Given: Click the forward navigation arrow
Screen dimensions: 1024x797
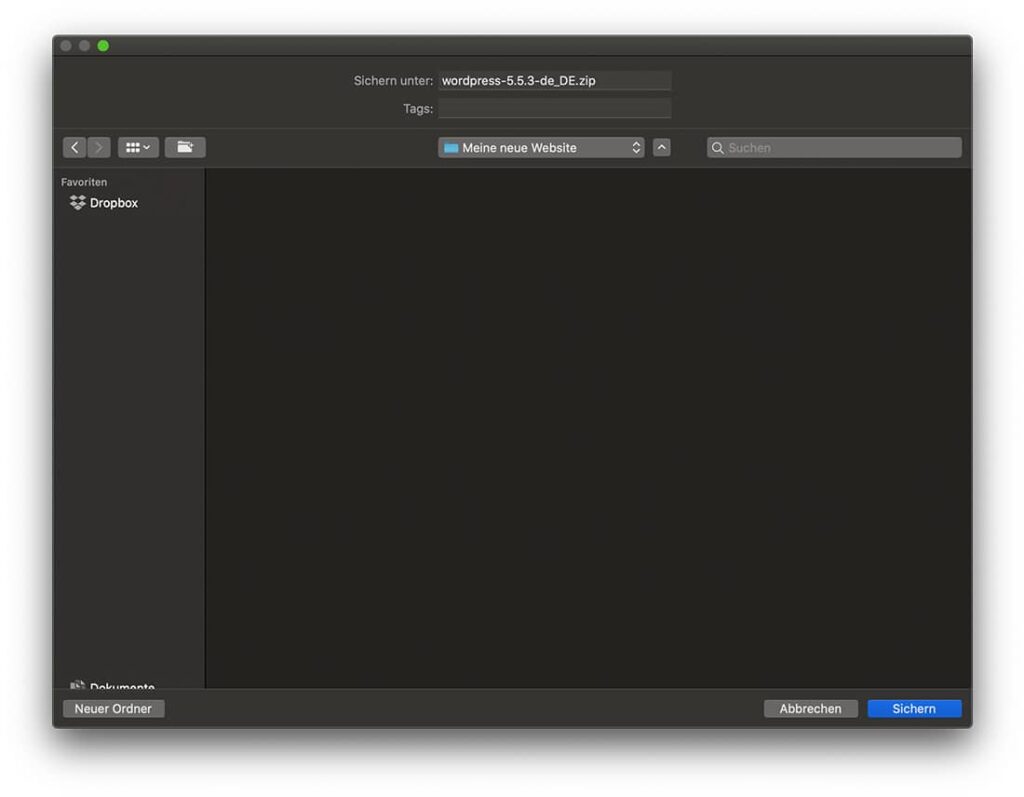Looking at the screenshot, I should (x=98, y=147).
